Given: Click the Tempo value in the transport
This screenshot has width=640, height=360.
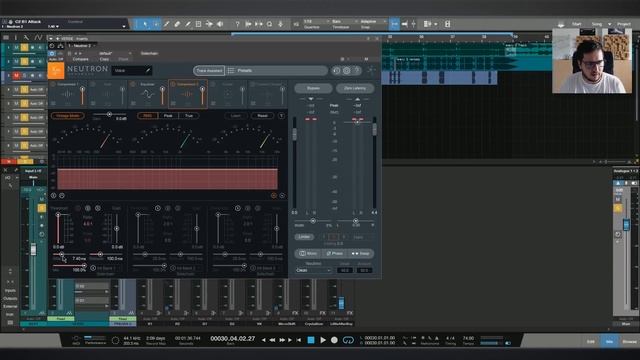Looking at the screenshot, I should tap(468, 338).
